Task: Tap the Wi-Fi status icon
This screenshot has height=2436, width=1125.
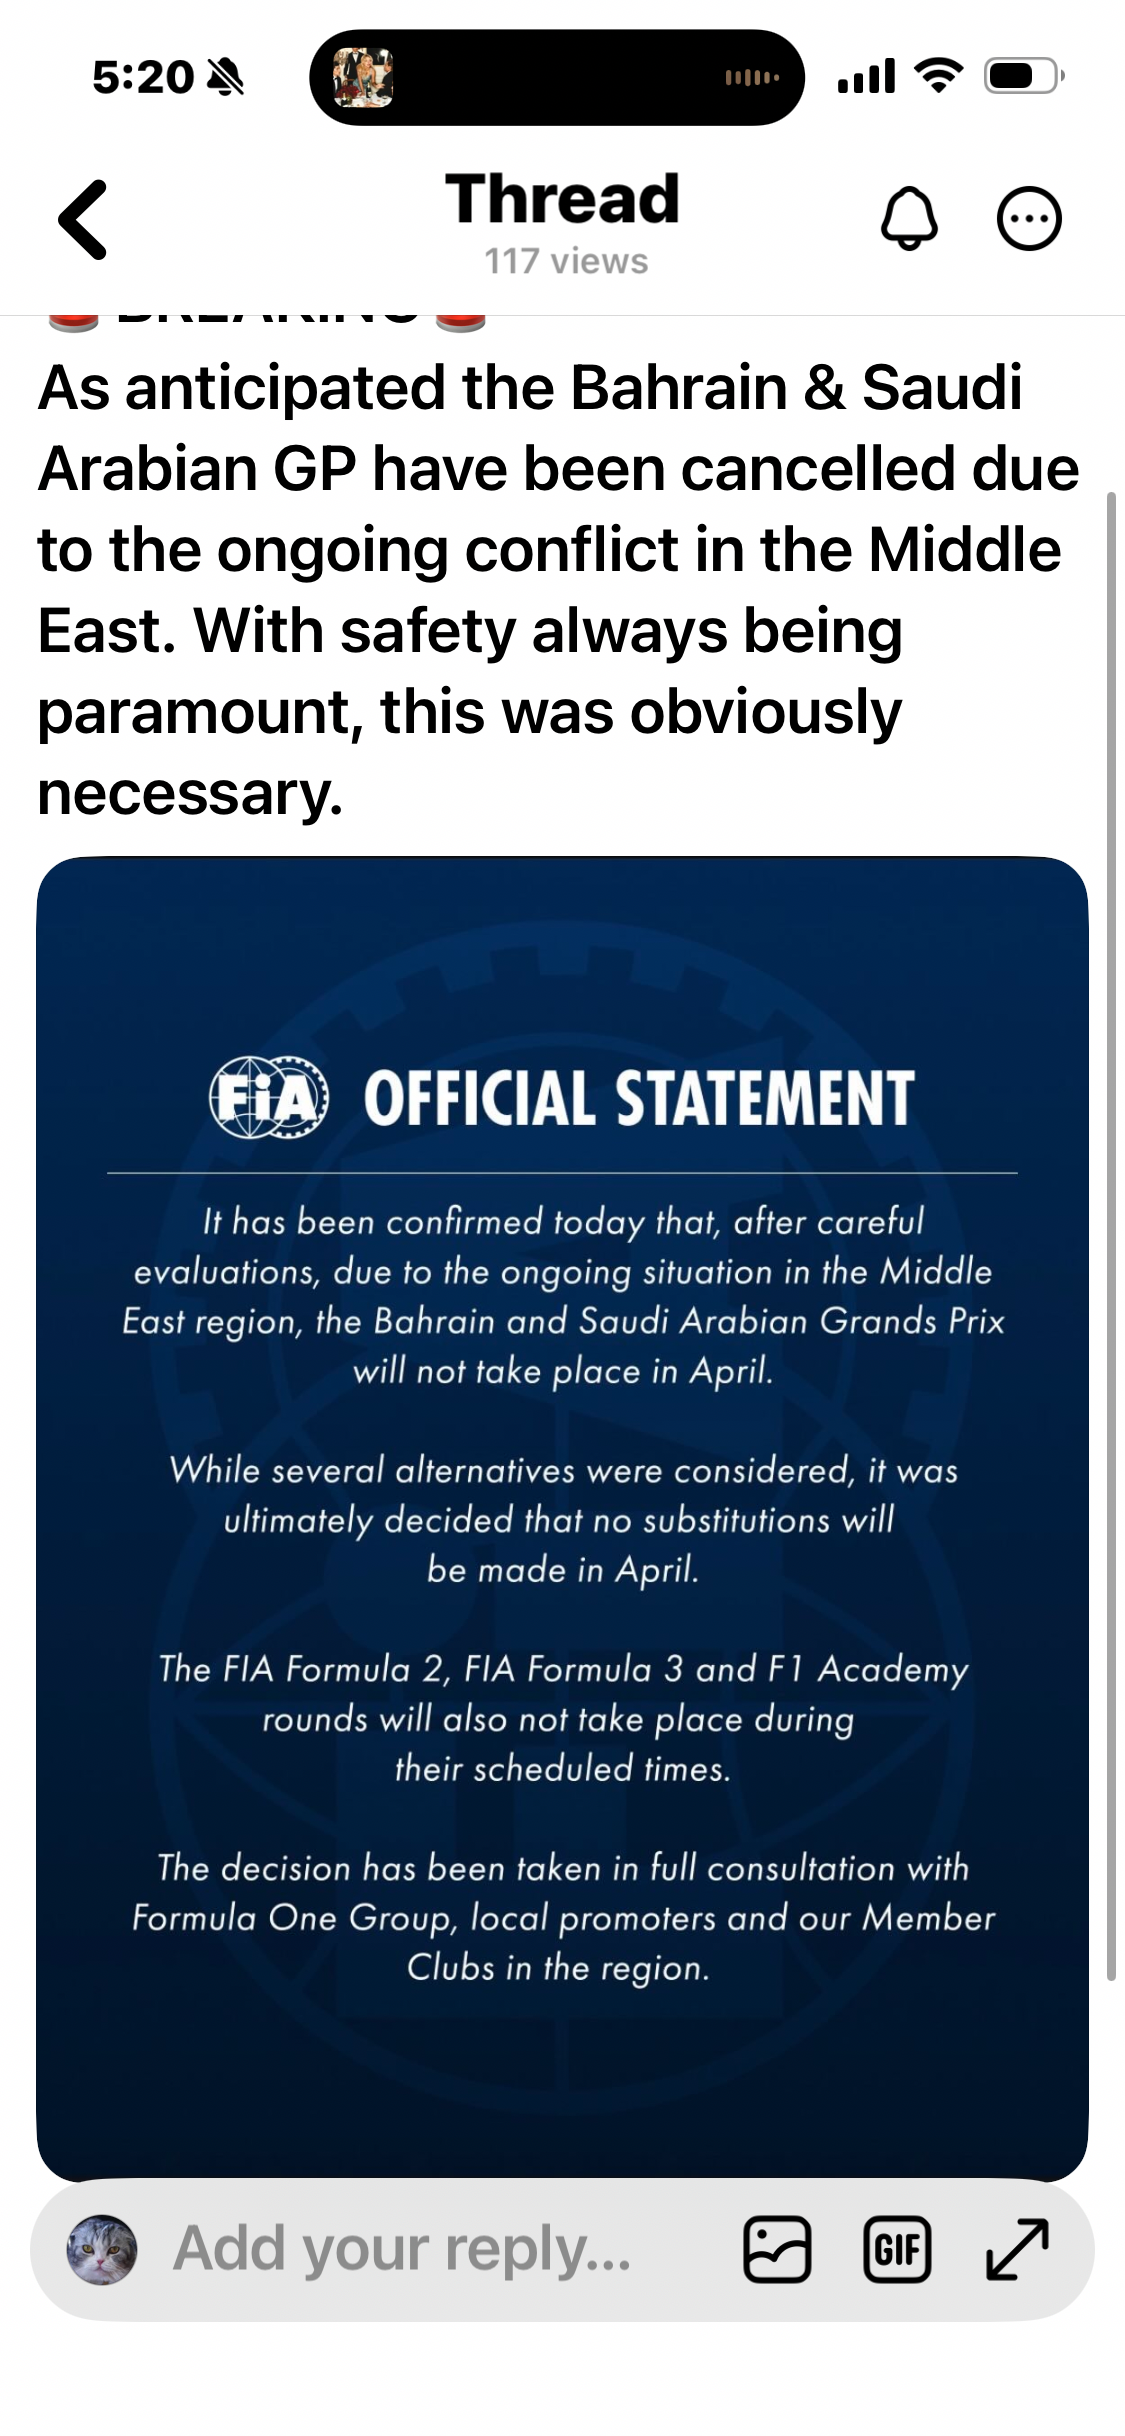Action: 938,76
